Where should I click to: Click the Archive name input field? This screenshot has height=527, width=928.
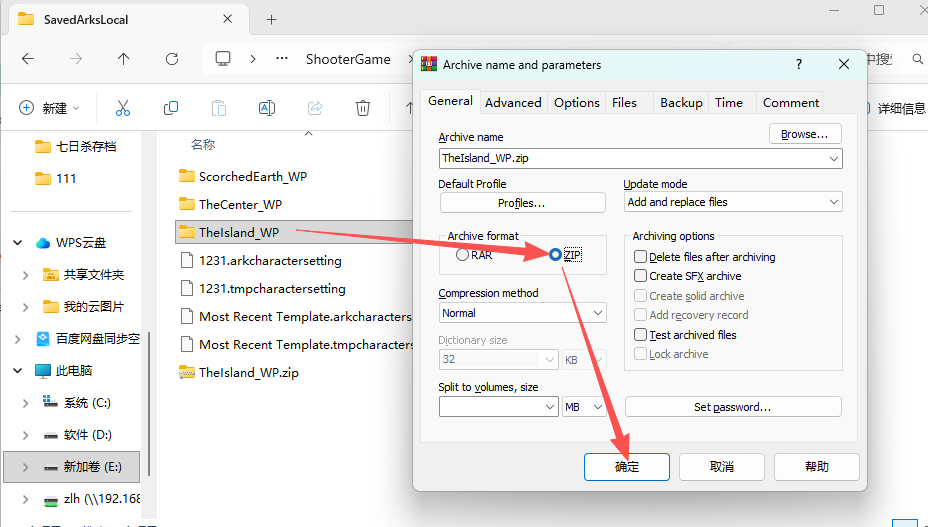[632, 158]
